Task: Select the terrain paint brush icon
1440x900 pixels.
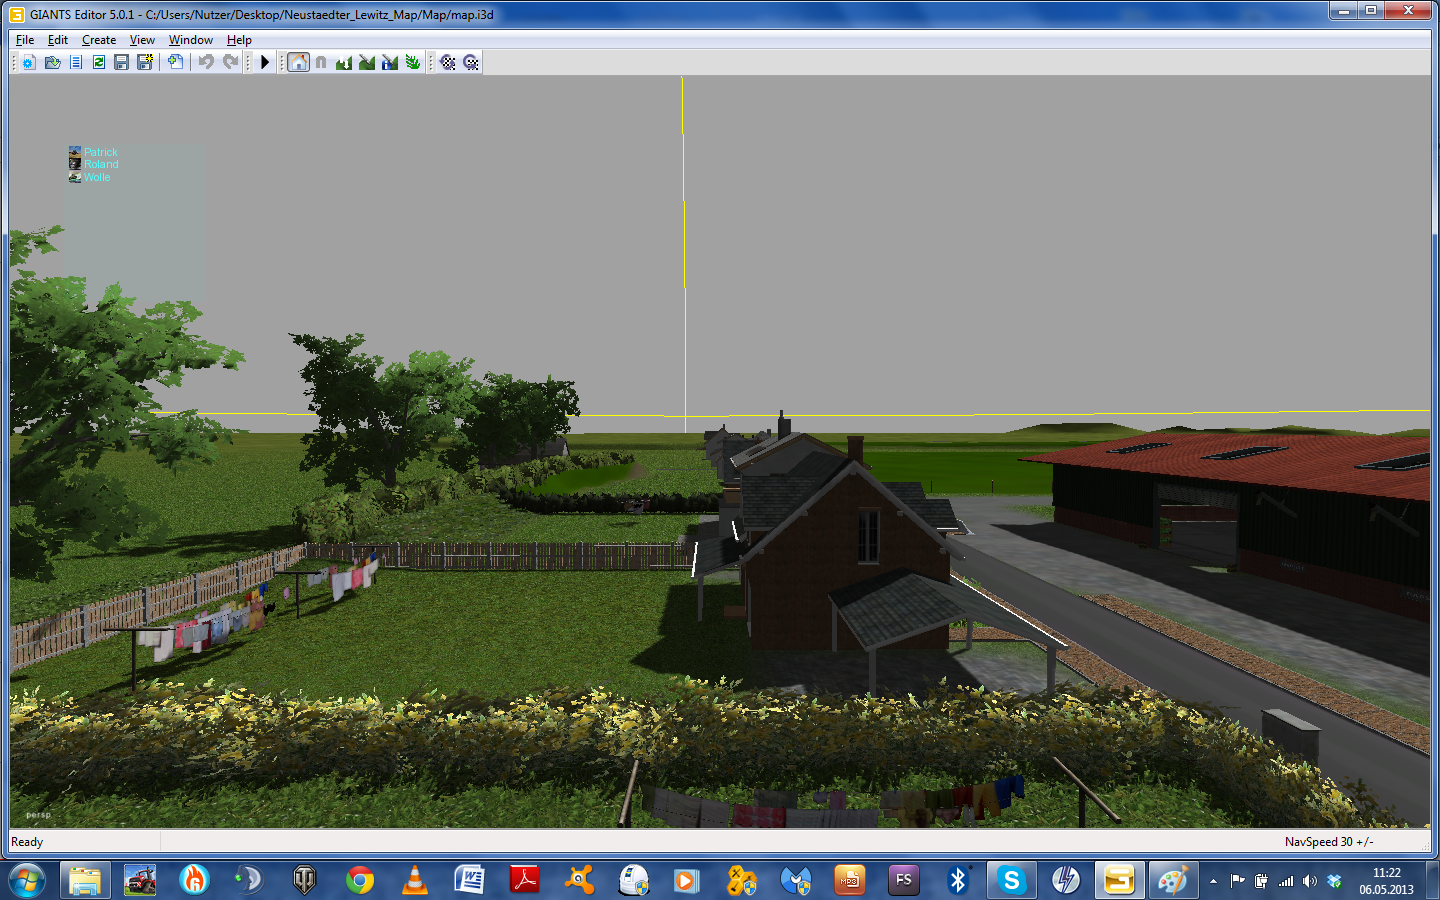Action: point(367,62)
